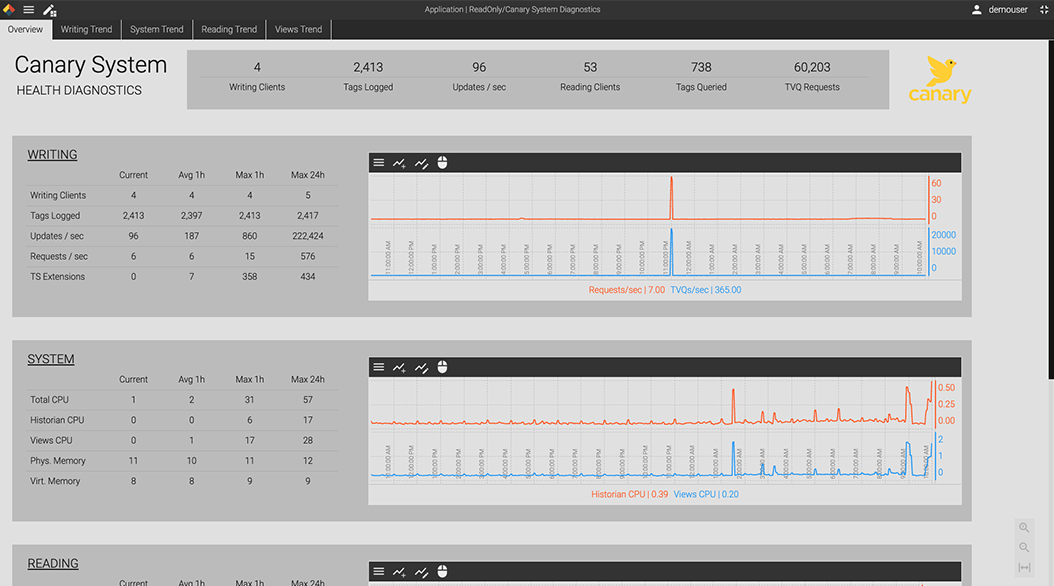
Task: Click the remove trend icon in the Writing chart
Action: tap(421, 163)
